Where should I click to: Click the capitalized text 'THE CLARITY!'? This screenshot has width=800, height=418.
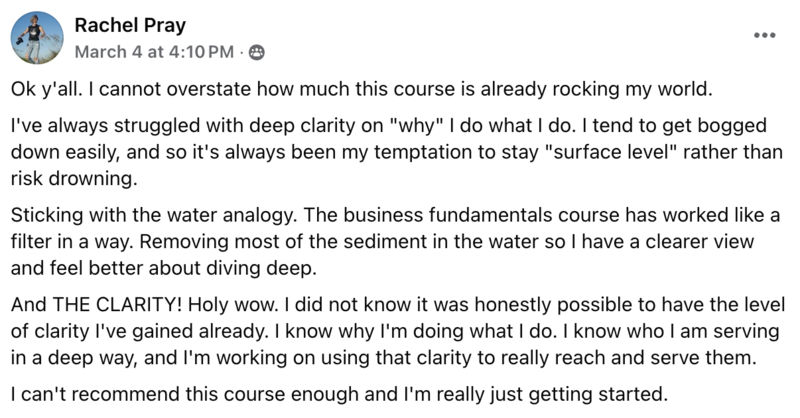[x=117, y=305]
